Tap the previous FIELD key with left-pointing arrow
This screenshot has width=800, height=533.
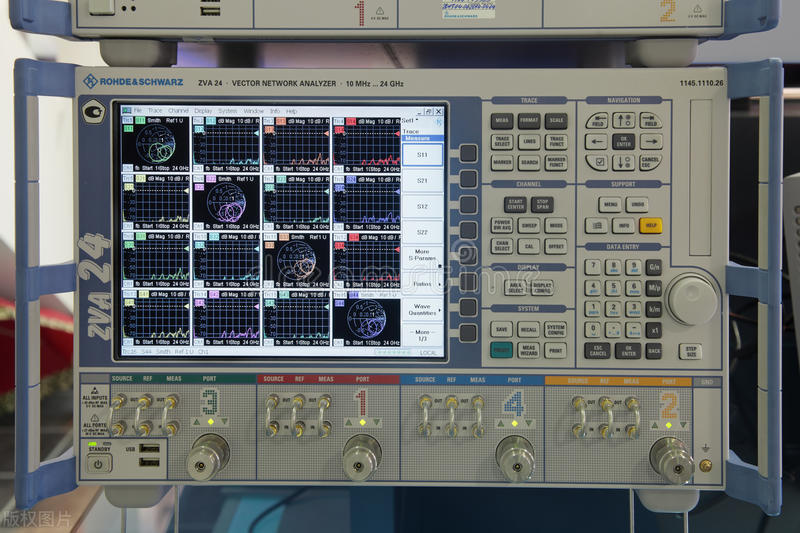click(x=596, y=120)
